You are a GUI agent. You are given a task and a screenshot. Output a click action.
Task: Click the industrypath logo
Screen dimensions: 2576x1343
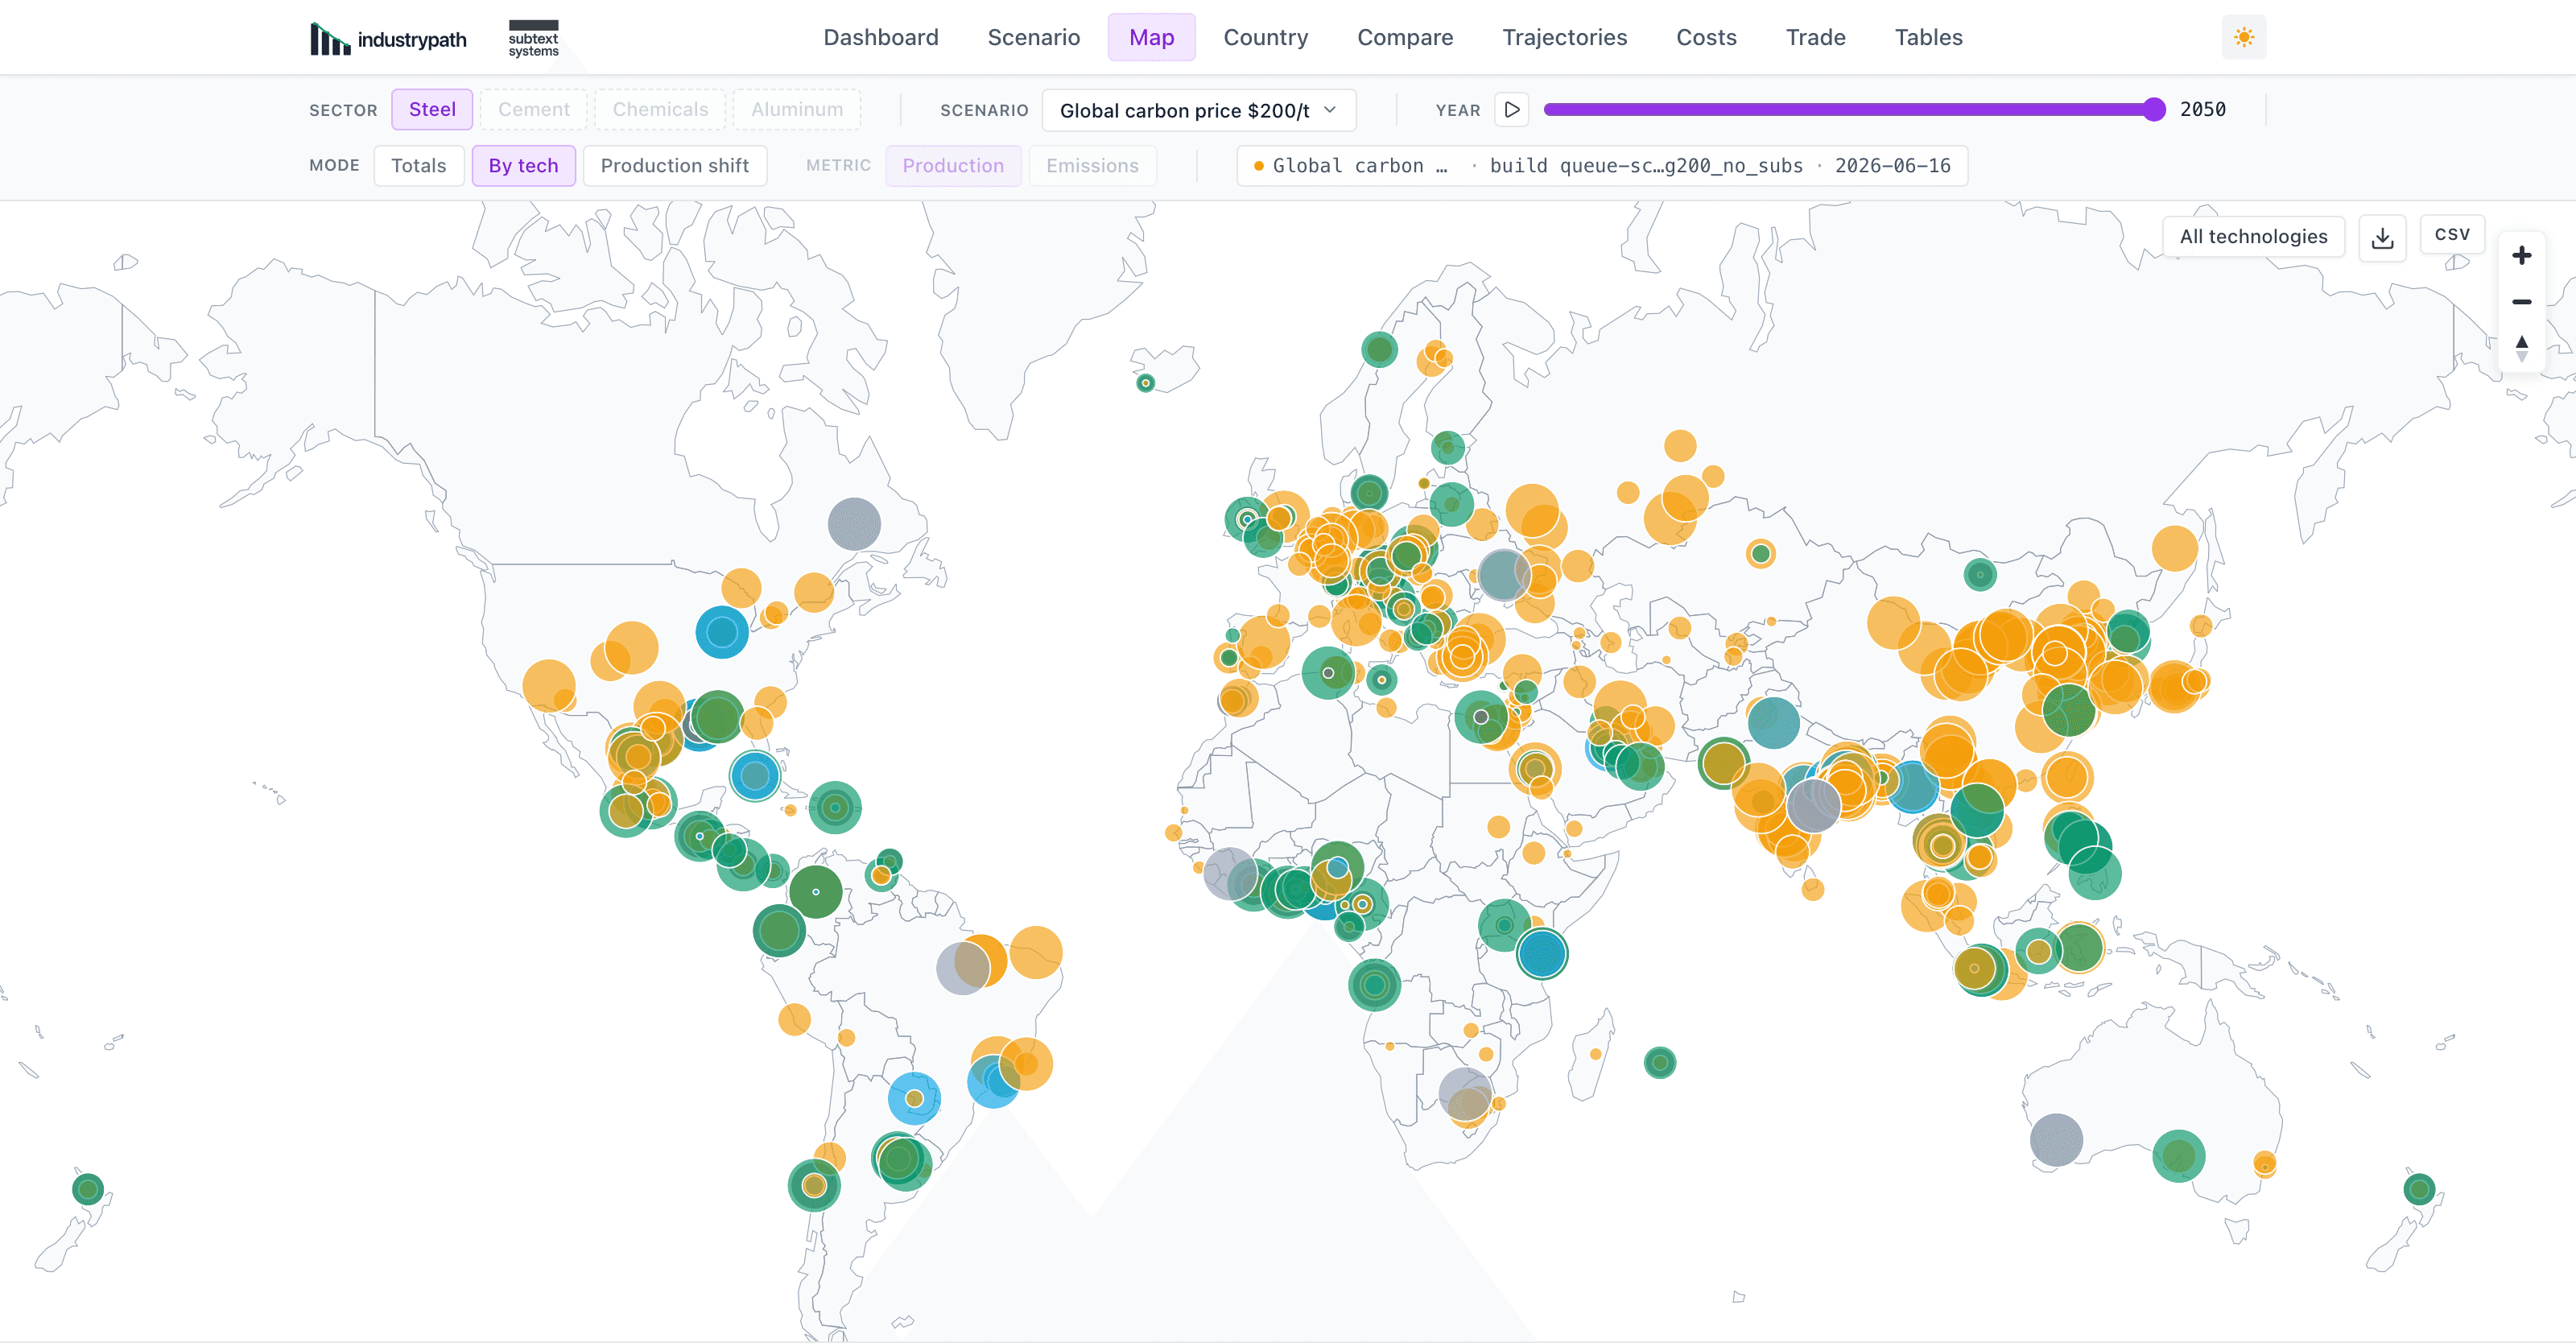[388, 39]
